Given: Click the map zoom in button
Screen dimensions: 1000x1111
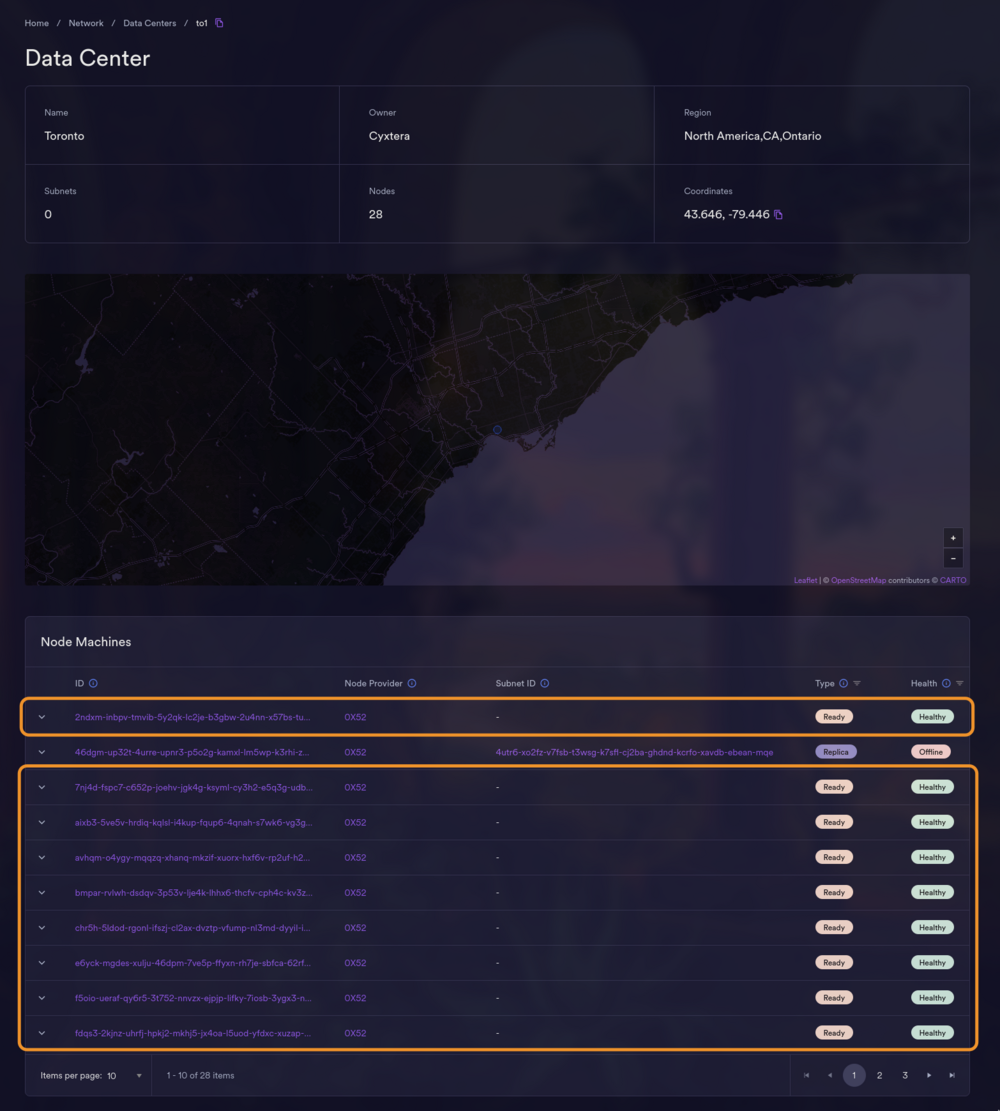Looking at the screenshot, I should [x=953, y=537].
